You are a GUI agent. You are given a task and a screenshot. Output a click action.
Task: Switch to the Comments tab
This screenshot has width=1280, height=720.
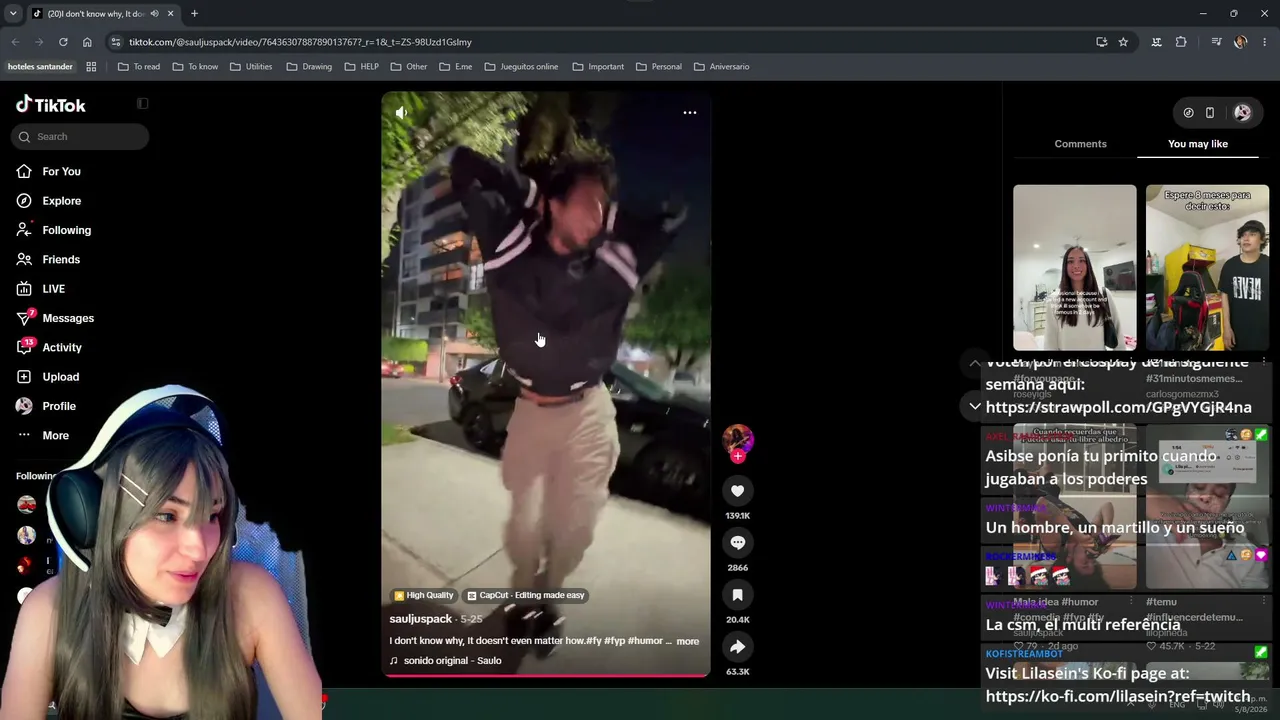[1080, 144]
